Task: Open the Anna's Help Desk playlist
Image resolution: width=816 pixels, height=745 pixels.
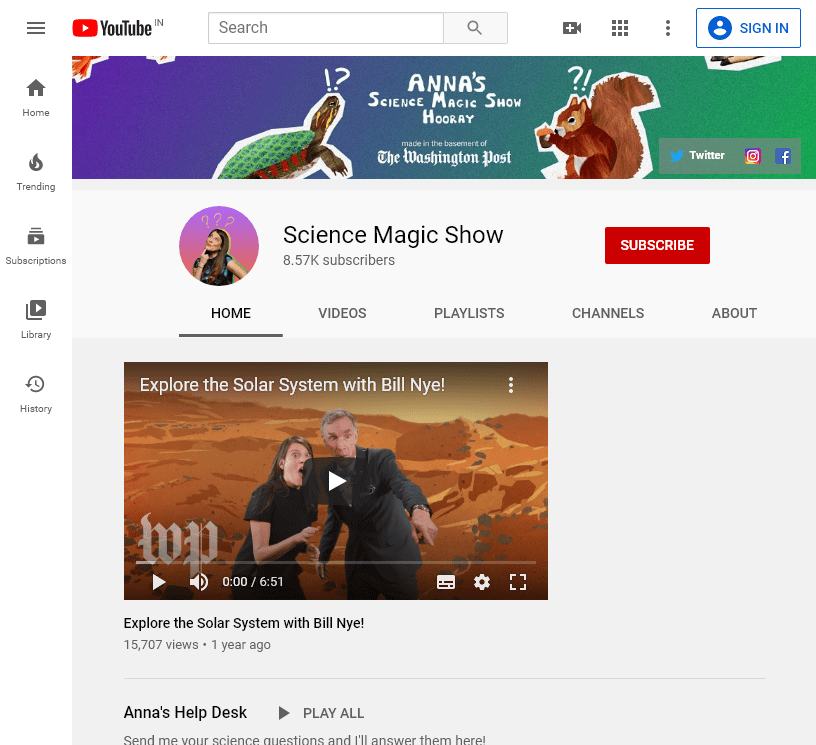Action: point(185,712)
